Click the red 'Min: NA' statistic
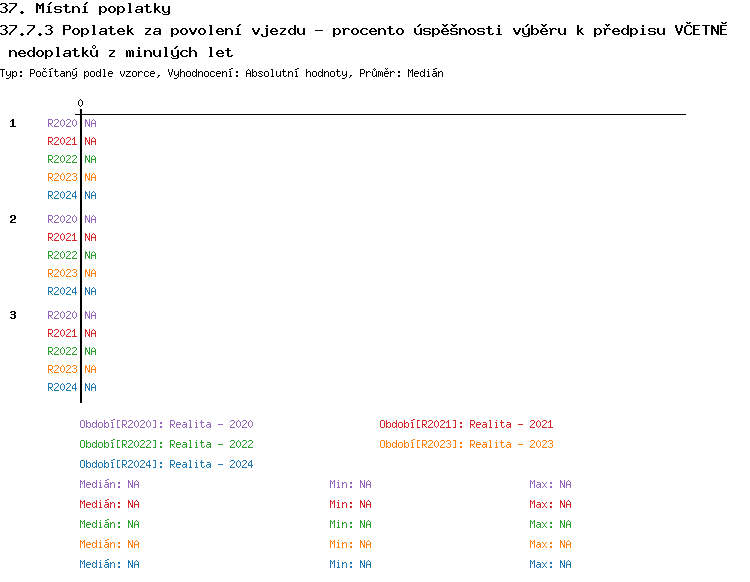This screenshot has width=750, height=582. (x=350, y=504)
